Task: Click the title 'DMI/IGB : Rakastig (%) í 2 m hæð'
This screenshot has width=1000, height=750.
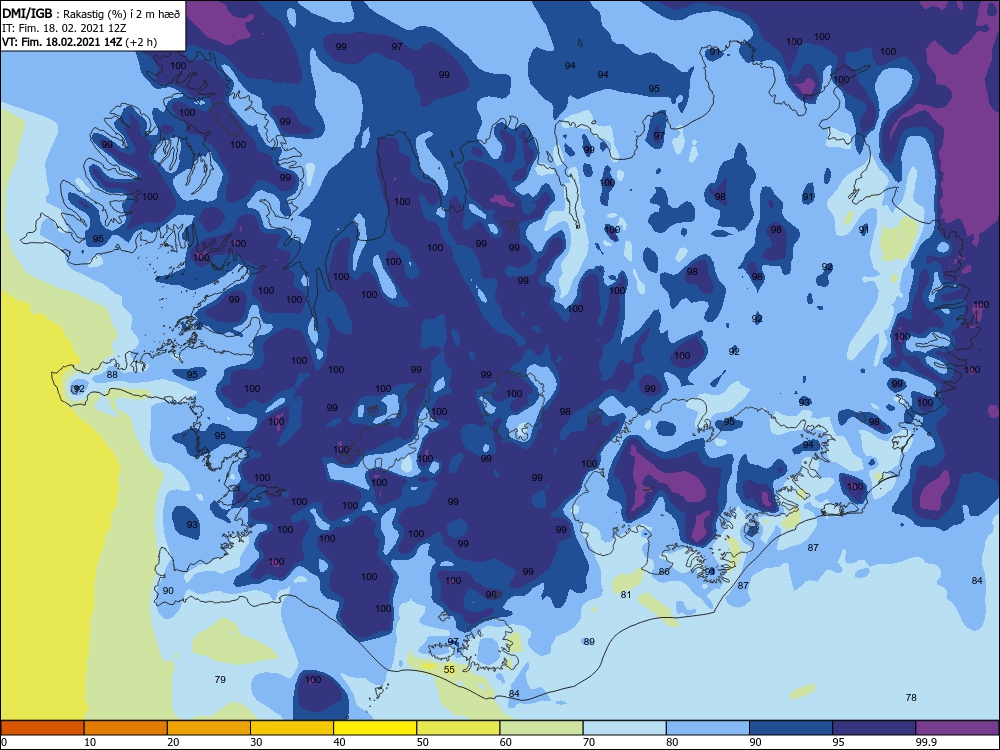Action: 92,13
